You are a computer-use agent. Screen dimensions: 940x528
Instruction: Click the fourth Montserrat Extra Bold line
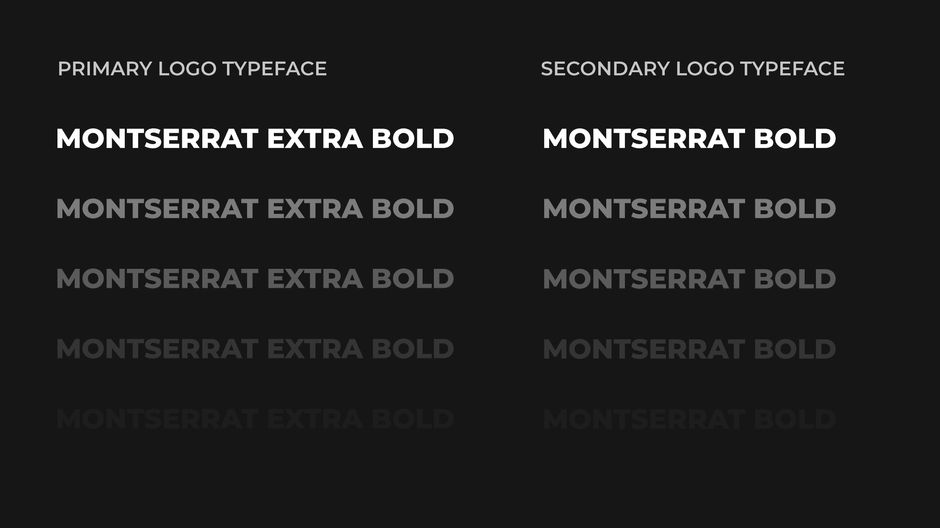click(255, 349)
